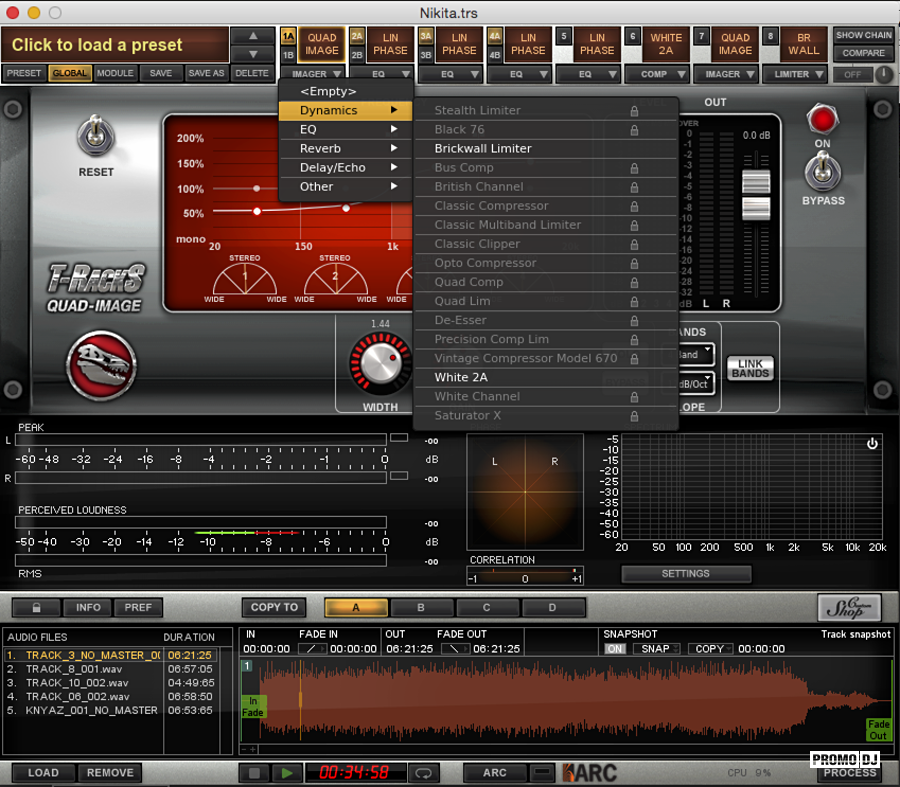This screenshot has width=900, height=787.
Task: Select TRACK_8_001.wav in audio files list
Action: click(110, 669)
